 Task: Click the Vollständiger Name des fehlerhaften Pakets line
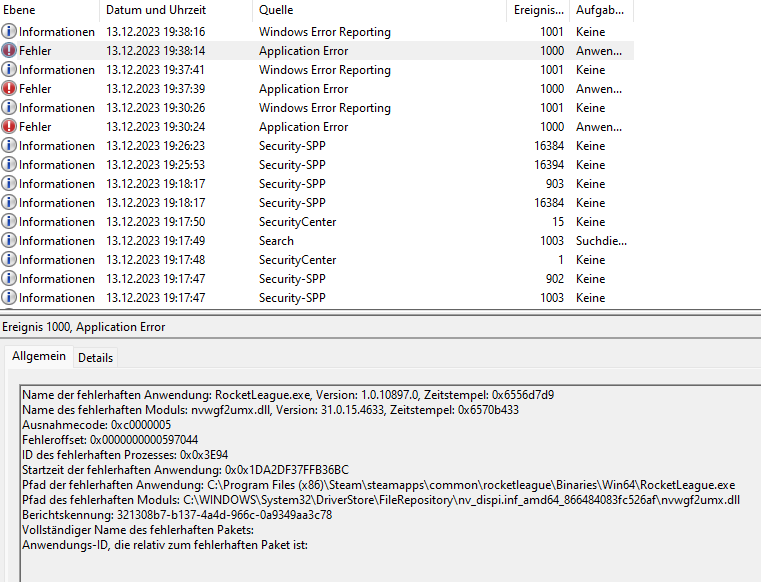coord(138,530)
